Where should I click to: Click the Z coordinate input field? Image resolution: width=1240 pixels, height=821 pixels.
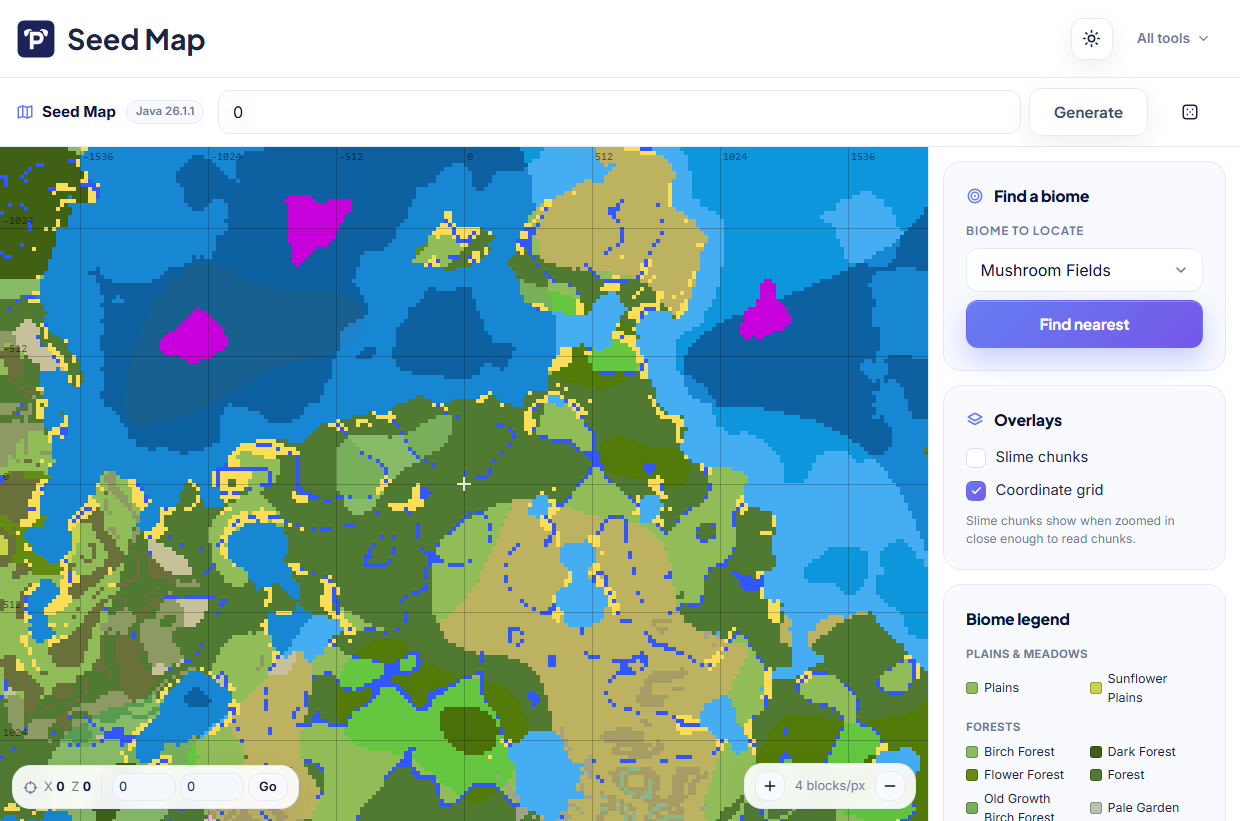[x=212, y=787]
